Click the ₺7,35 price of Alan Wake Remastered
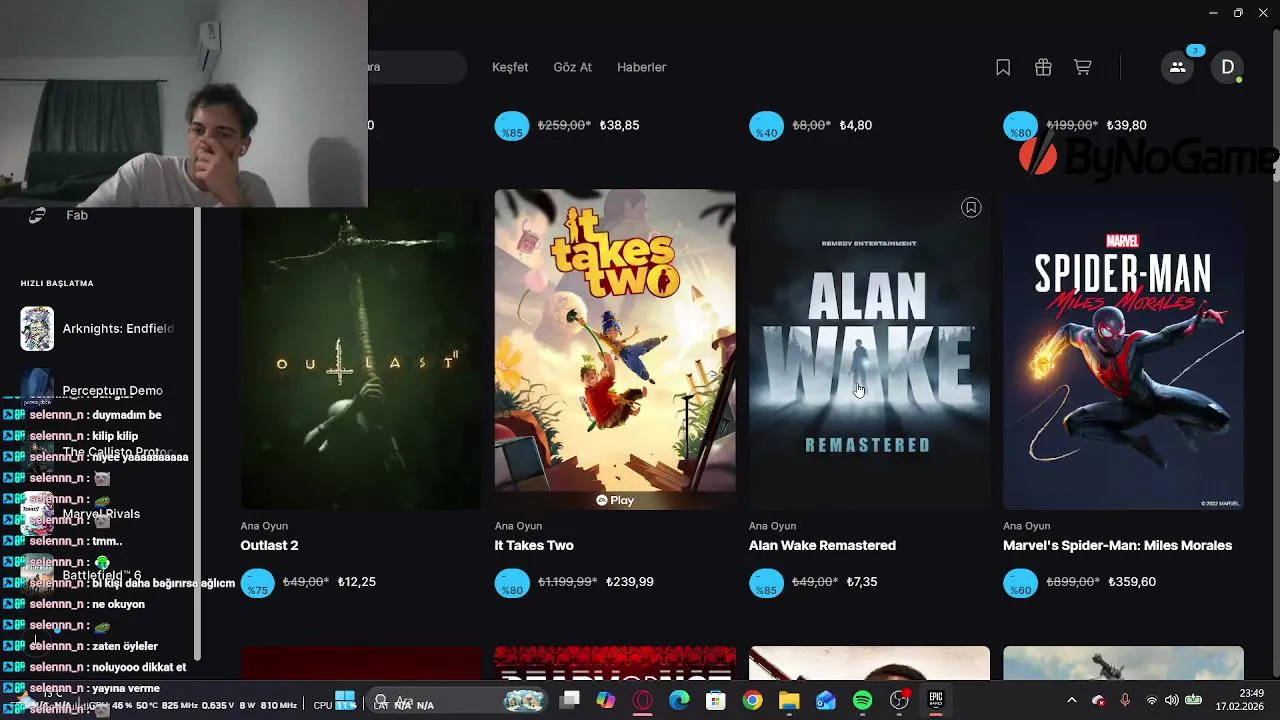This screenshot has width=1280, height=720. click(x=862, y=582)
